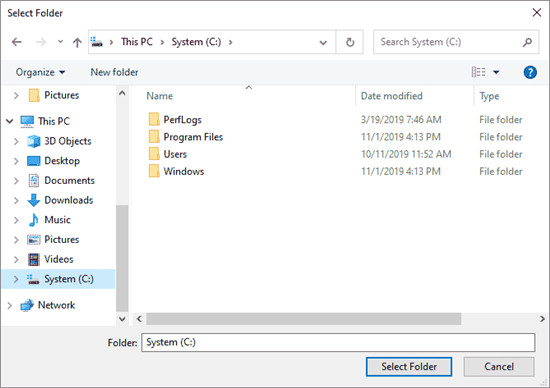
Task: Click the change view icon
Action: click(x=478, y=72)
